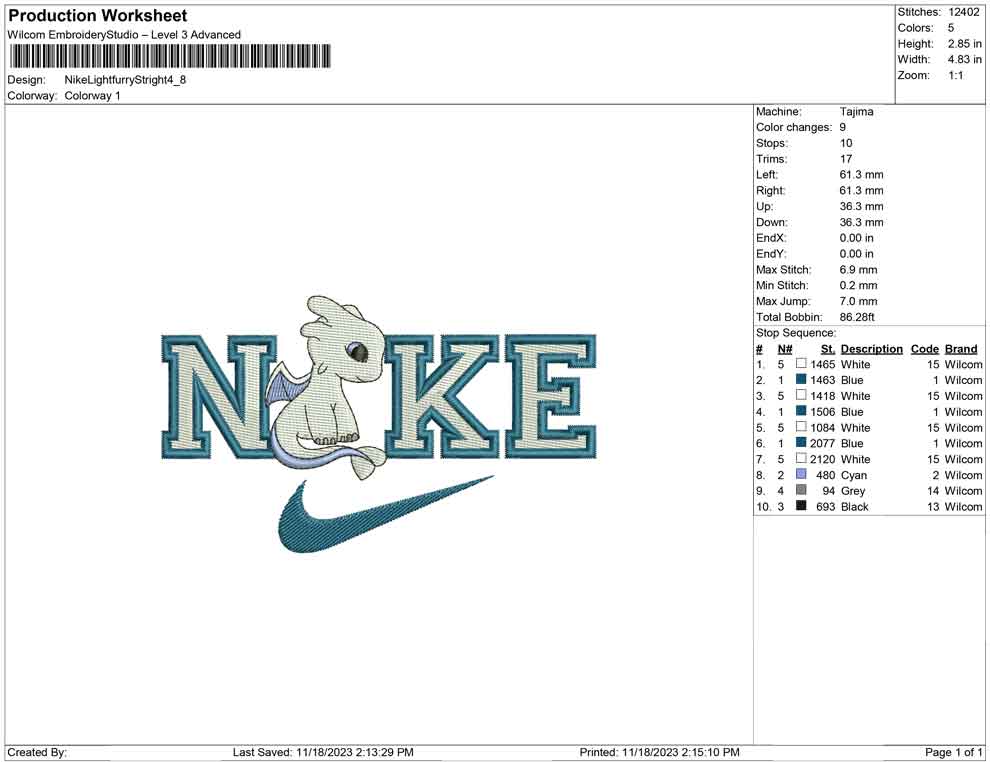Click the Machine value Tajima
This screenshot has width=990, height=762.
pyautogui.click(x=857, y=112)
